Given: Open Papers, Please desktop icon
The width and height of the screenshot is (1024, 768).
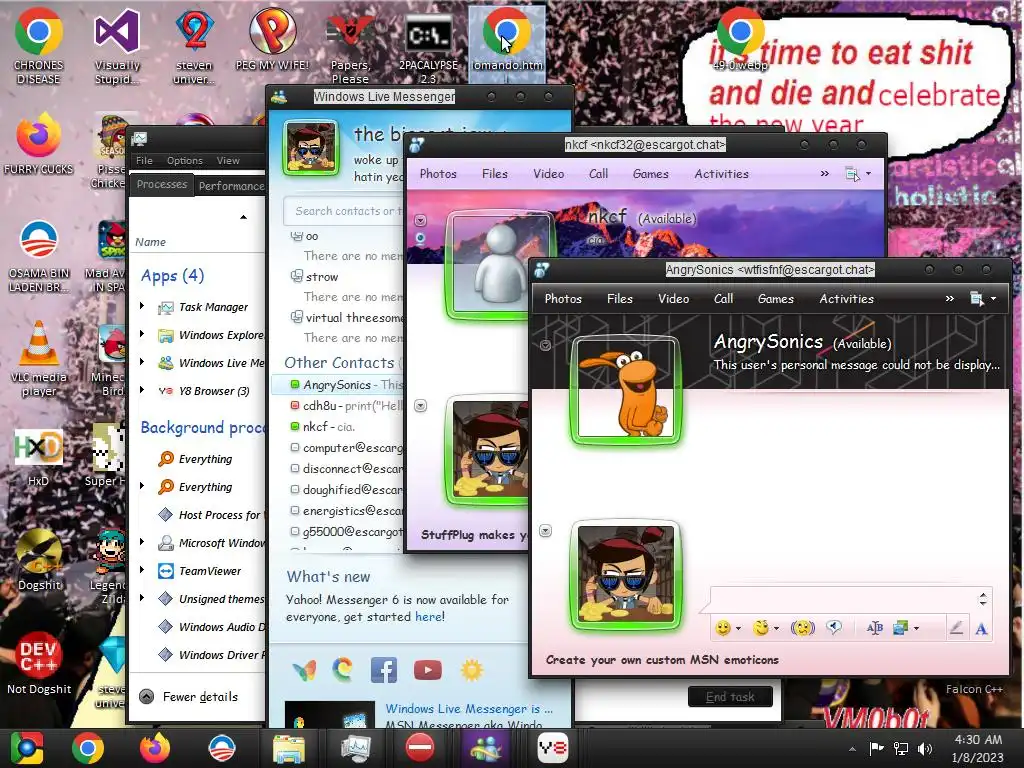Looking at the screenshot, I should pyautogui.click(x=351, y=47).
